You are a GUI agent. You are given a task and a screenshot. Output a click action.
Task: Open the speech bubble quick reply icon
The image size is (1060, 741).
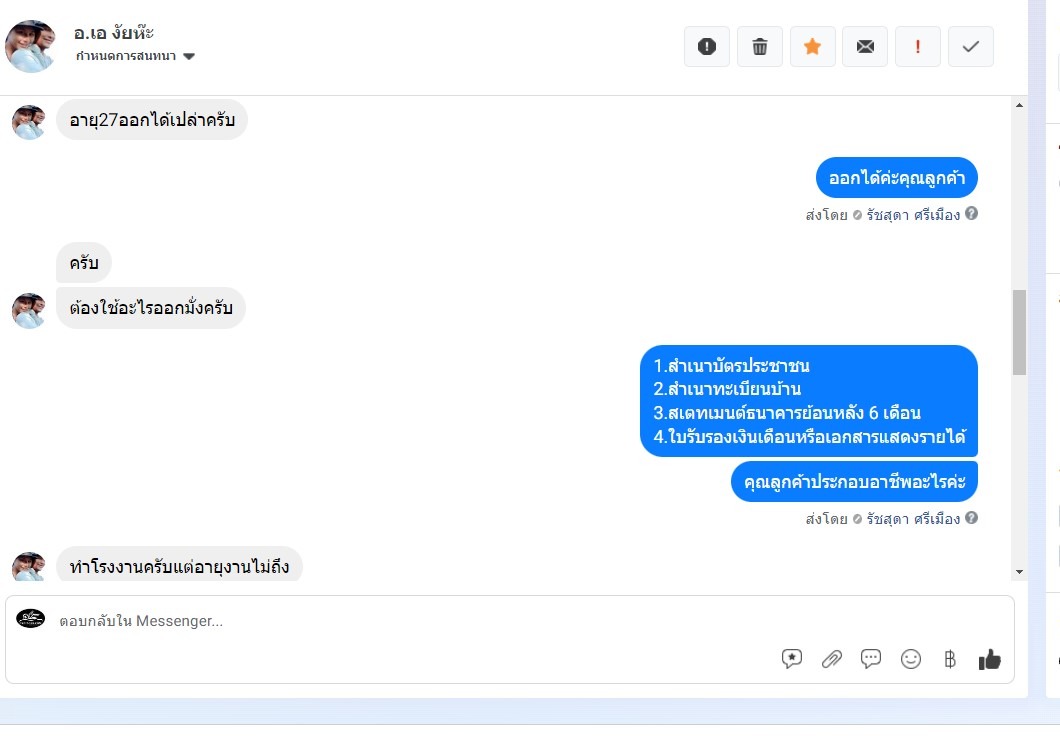pyautogui.click(x=871, y=659)
